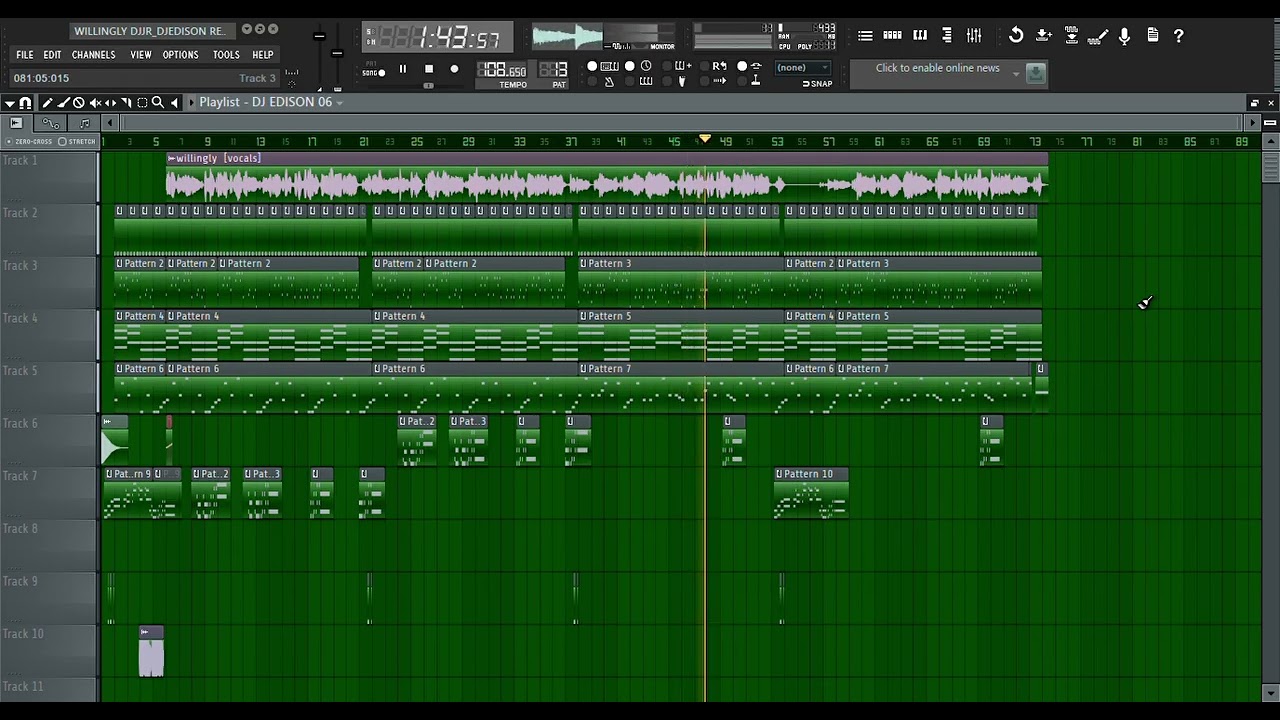Image resolution: width=1280 pixels, height=720 pixels.
Task: Open the Playlist view from shortcut icons
Action: 865,36
